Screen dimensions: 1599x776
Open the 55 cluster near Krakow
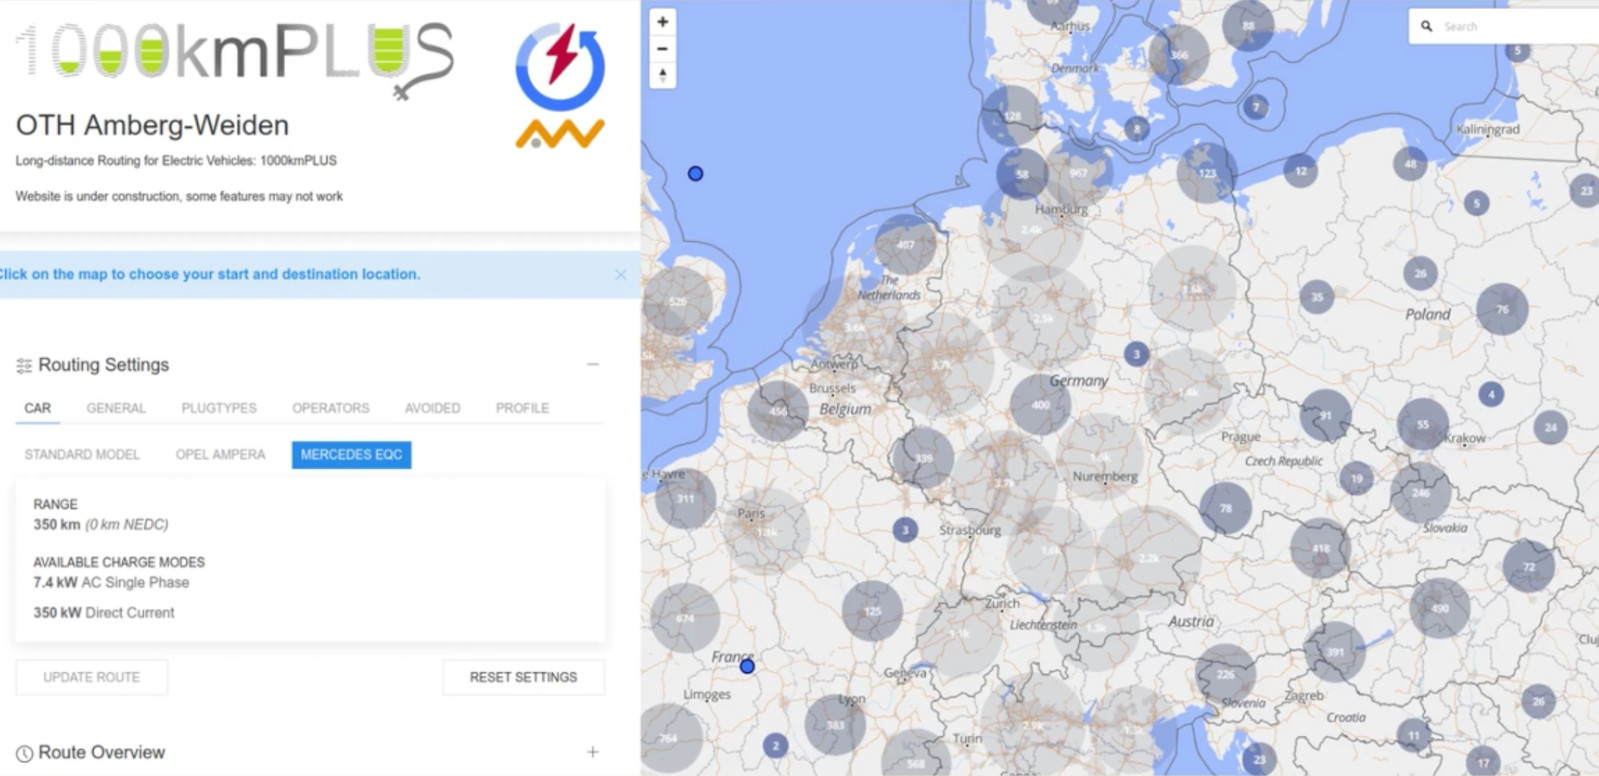coord(1422,424)
